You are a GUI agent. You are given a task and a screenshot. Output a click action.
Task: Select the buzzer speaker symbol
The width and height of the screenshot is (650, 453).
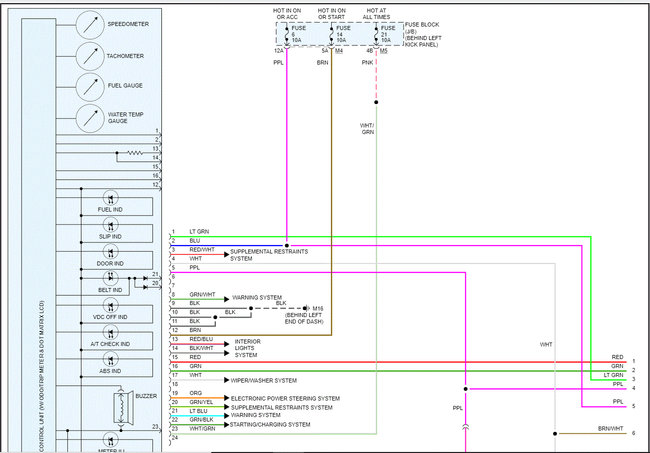[123, 408]
